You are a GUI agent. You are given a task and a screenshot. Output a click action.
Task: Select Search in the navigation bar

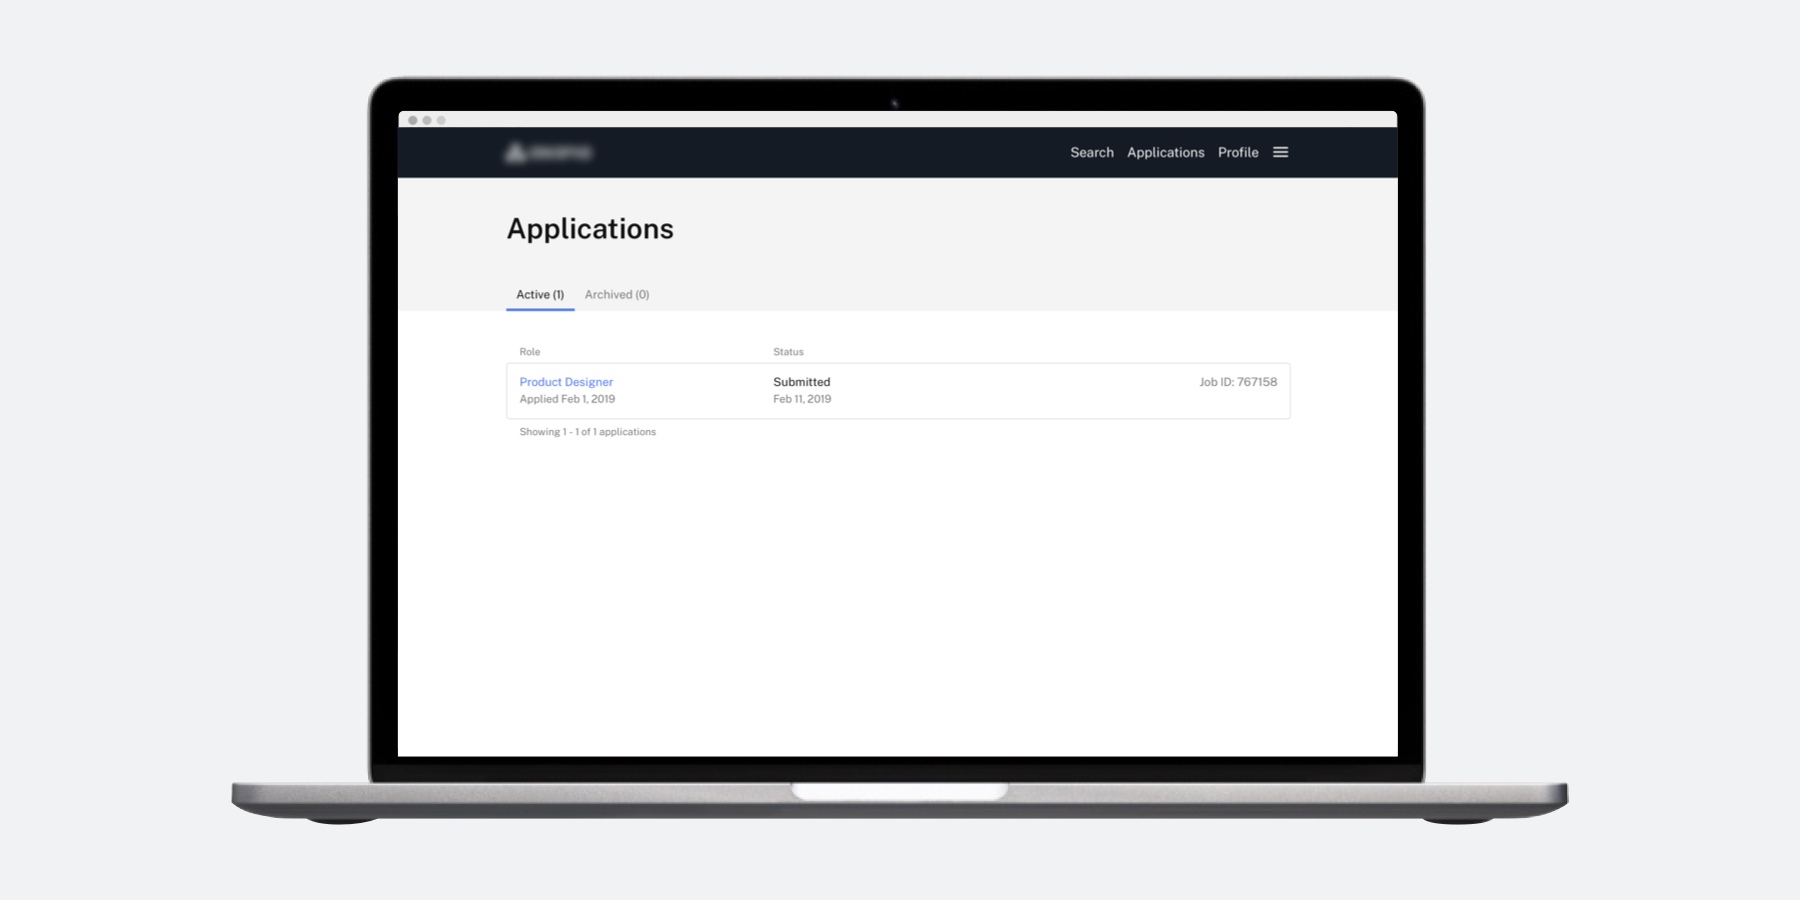1092,152
